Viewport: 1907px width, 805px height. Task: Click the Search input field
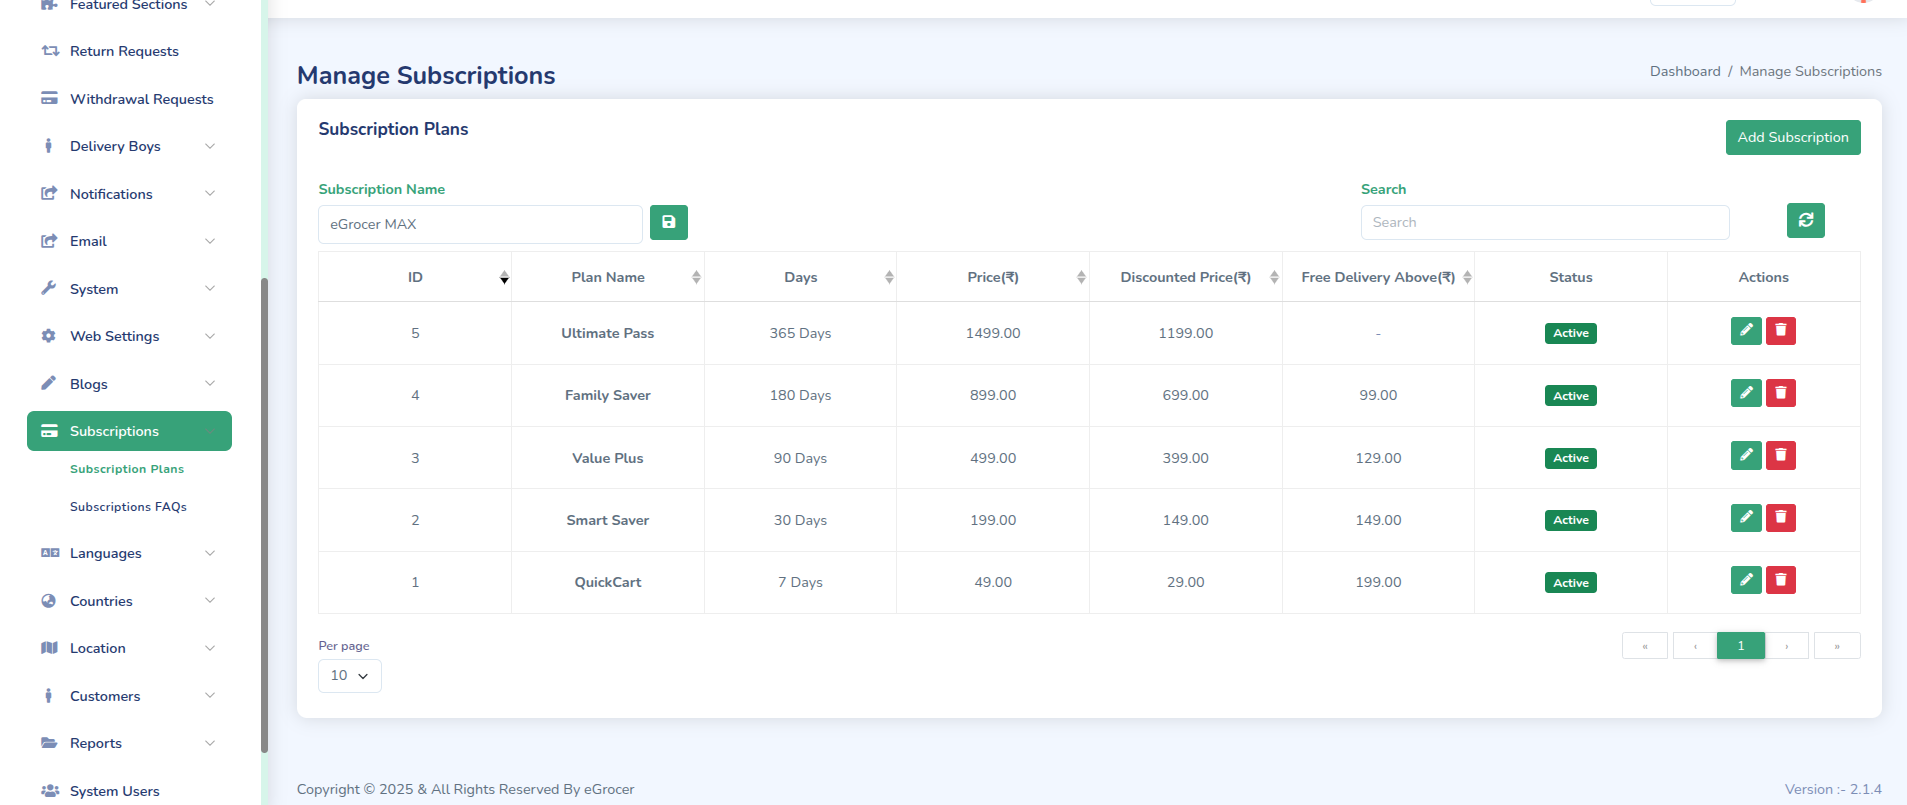(x=1544, y=222)
